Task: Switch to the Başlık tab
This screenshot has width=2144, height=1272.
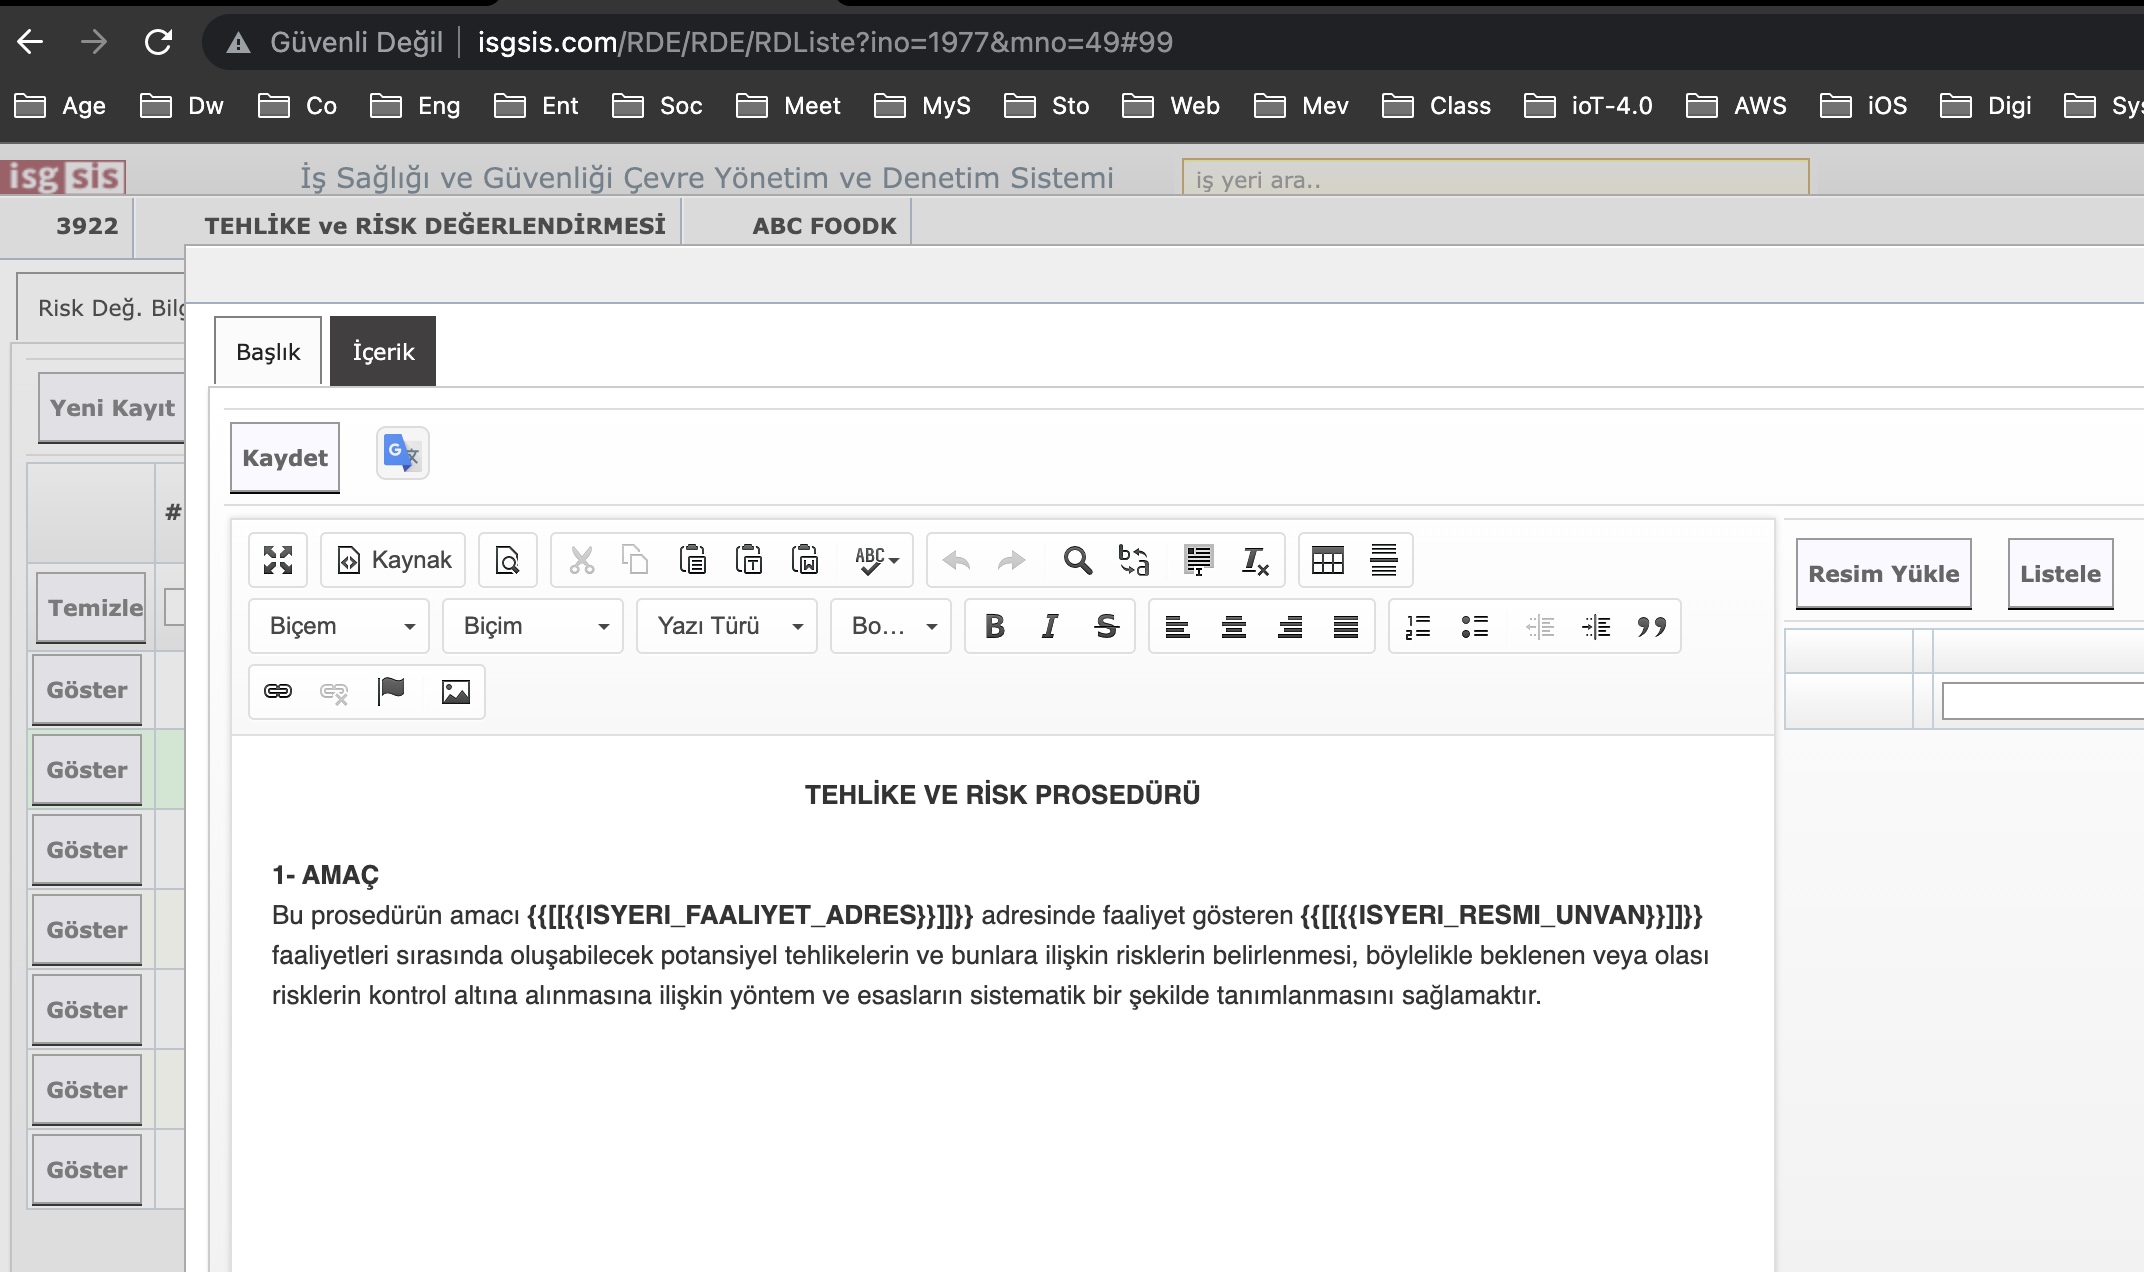Action: [268, 352]
